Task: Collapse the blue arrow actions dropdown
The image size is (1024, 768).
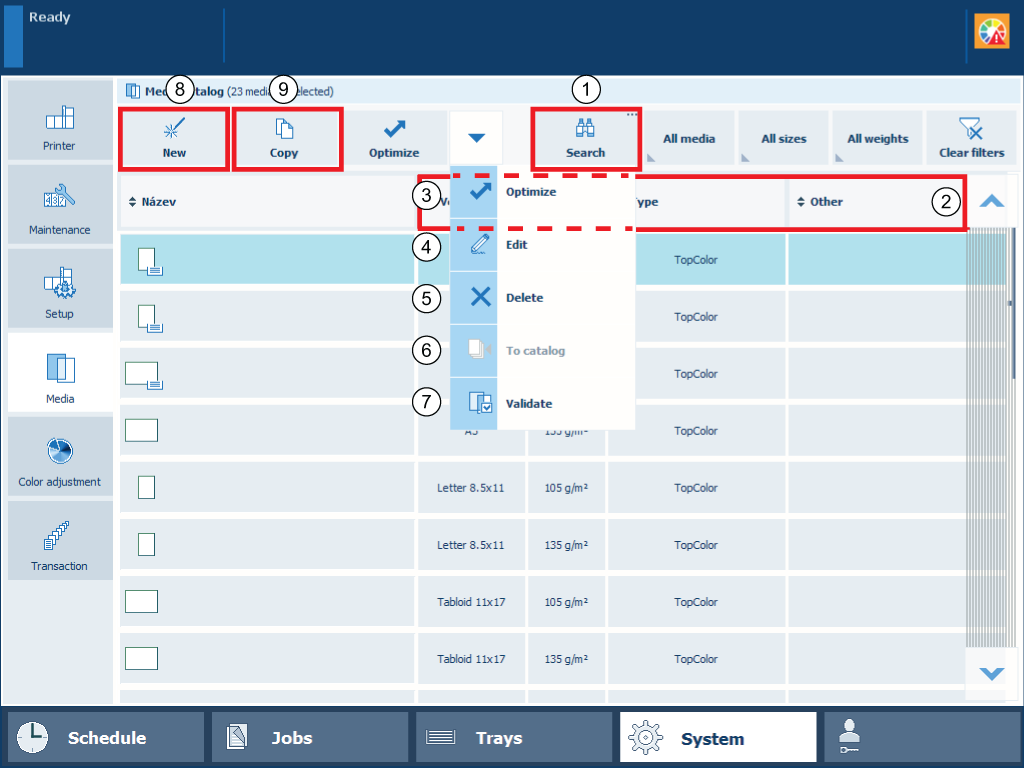Action: (477, 138)
